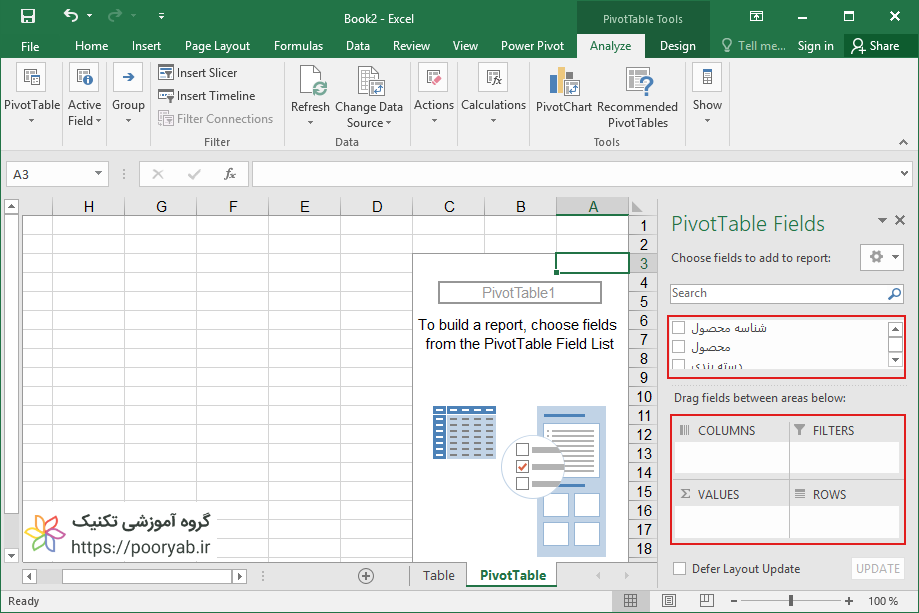Open Recommended PivotTables
Image resolution: width=919 pixels, height=613 pixels.
637,97
